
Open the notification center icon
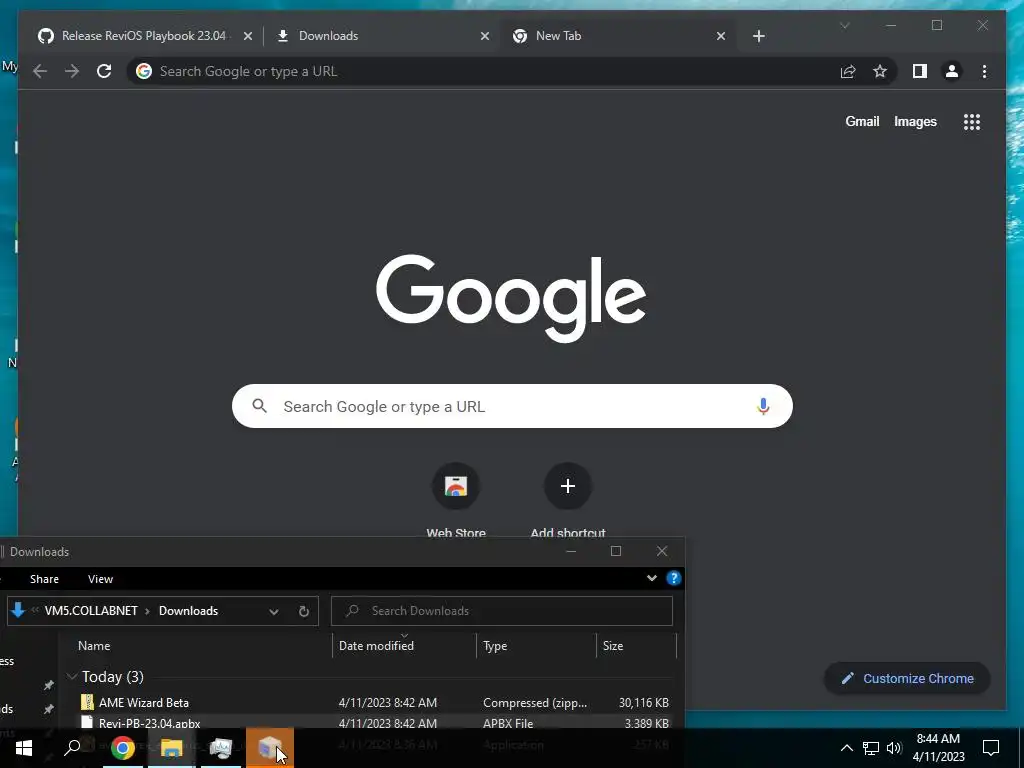pyautogui.click(x=991, y=748)
